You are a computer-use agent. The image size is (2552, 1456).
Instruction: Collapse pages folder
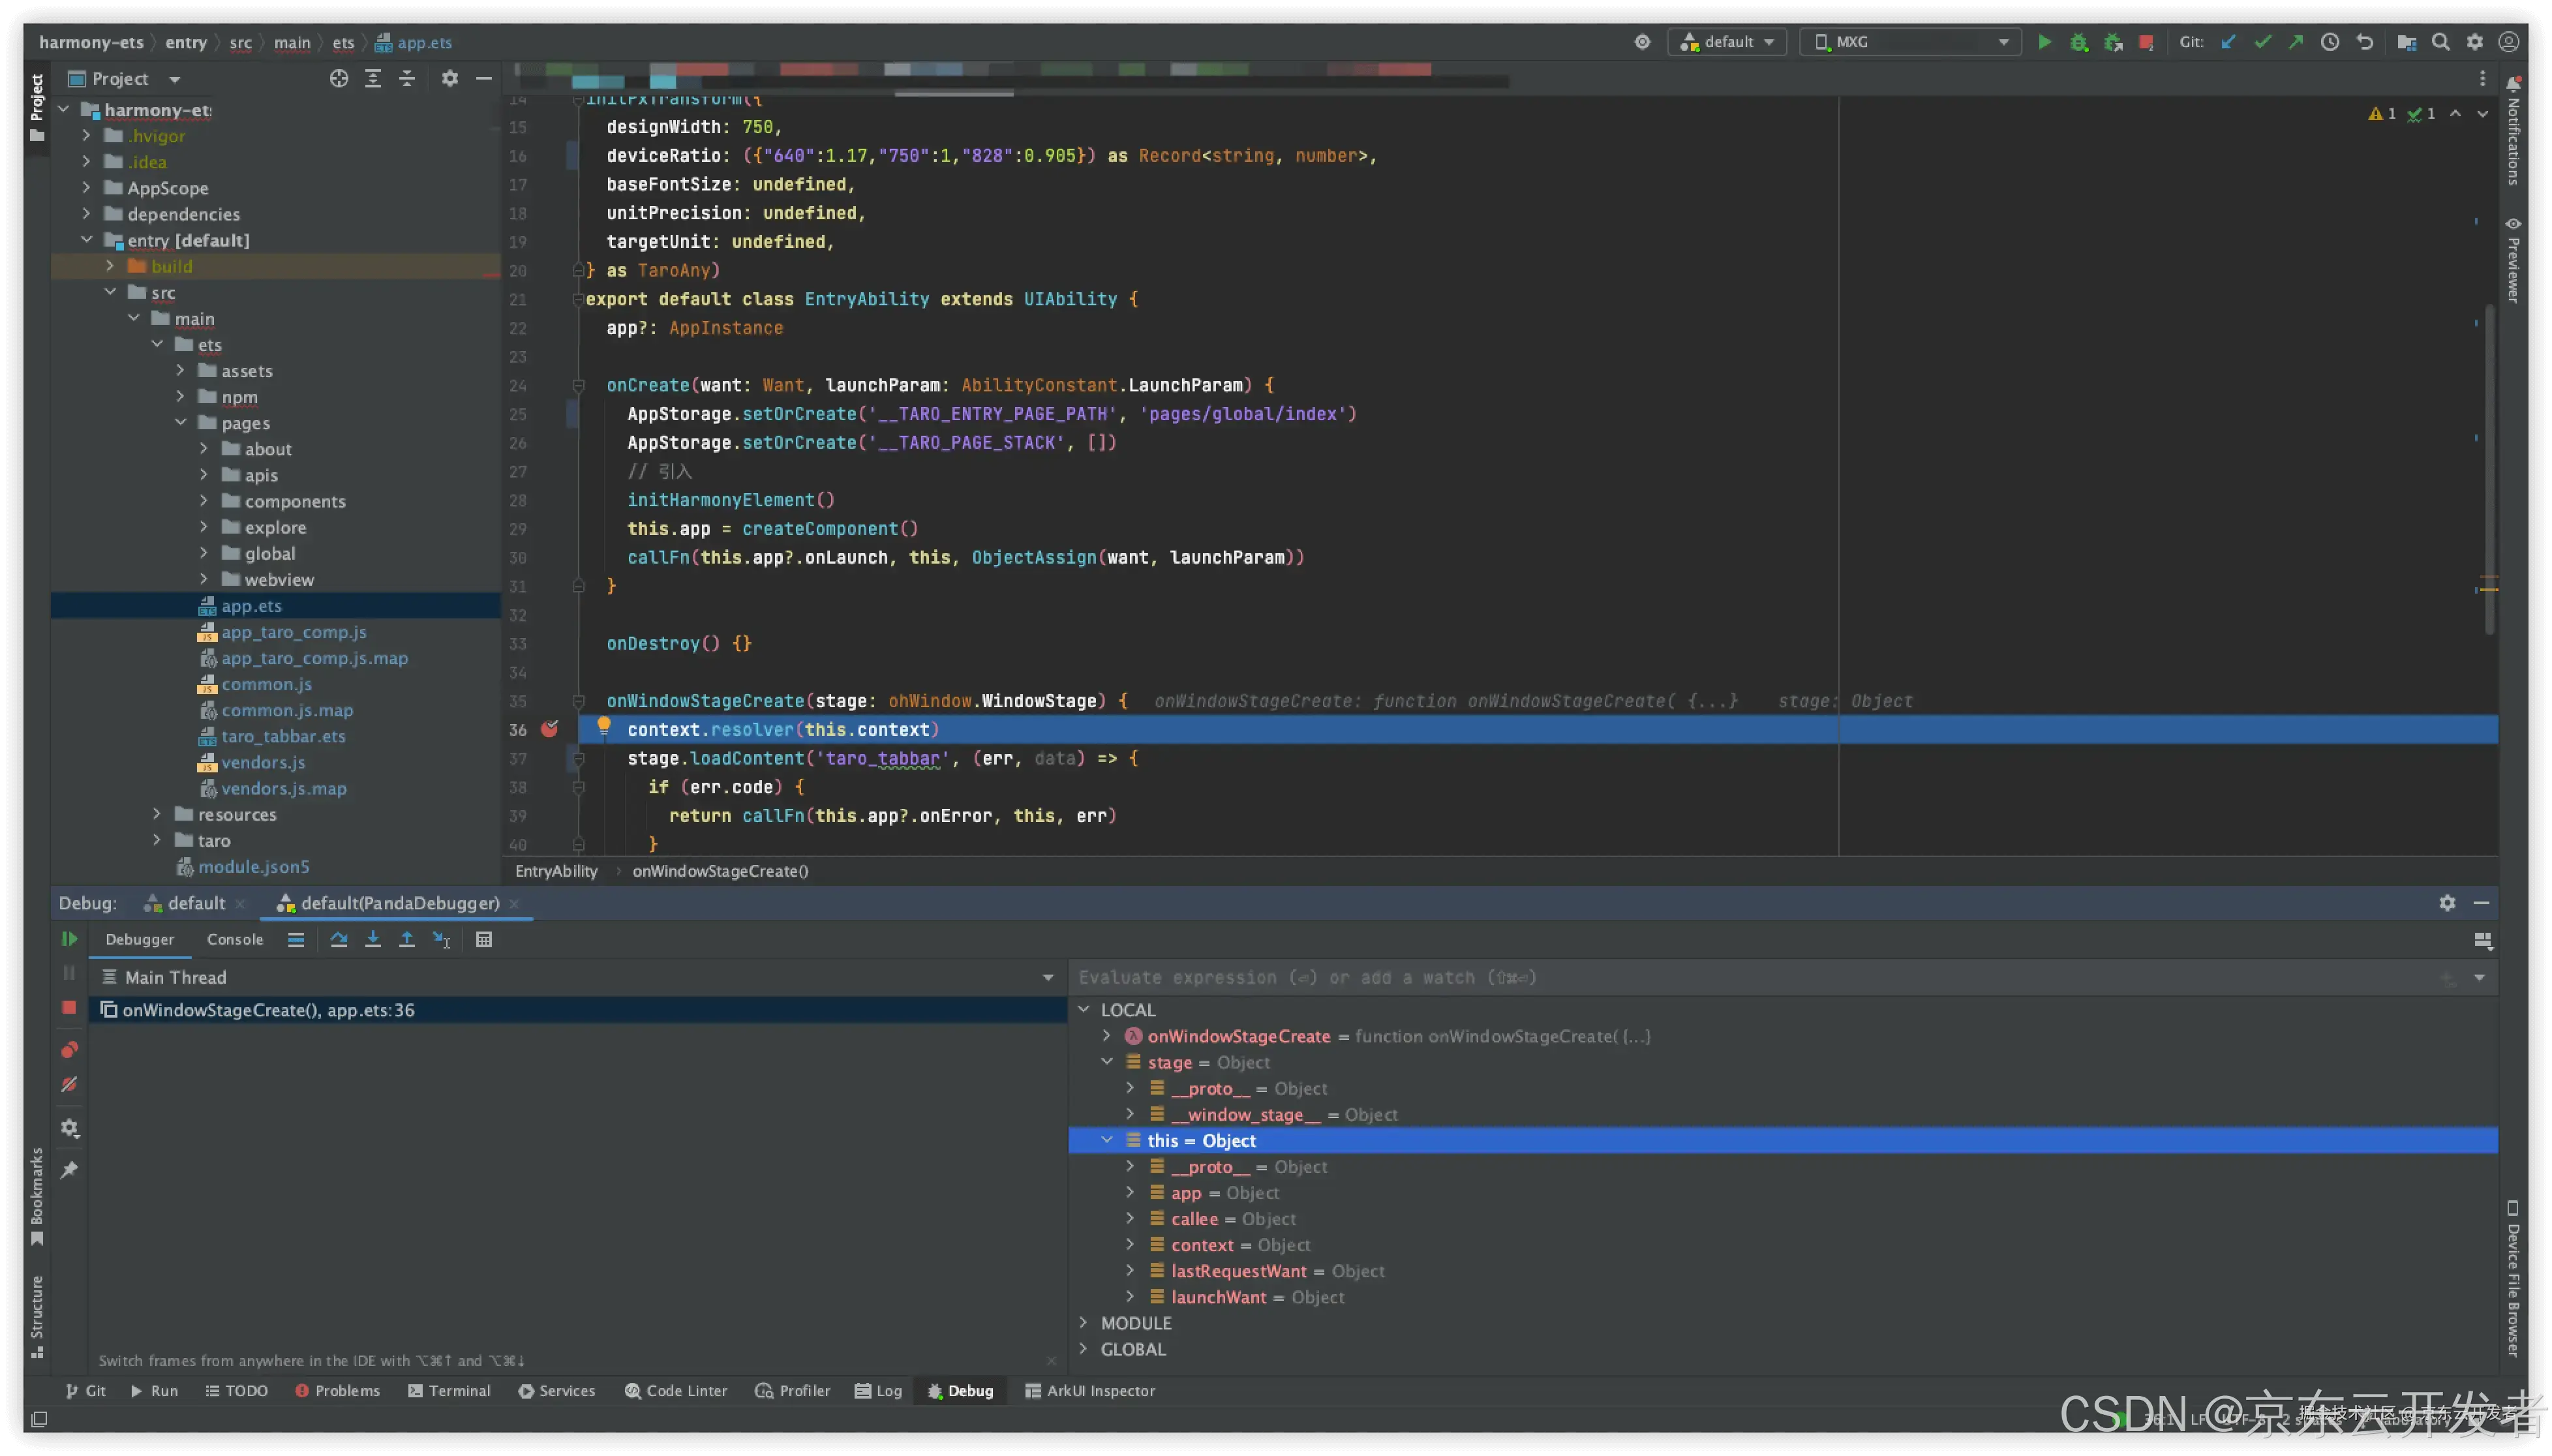tap(181, 422)
